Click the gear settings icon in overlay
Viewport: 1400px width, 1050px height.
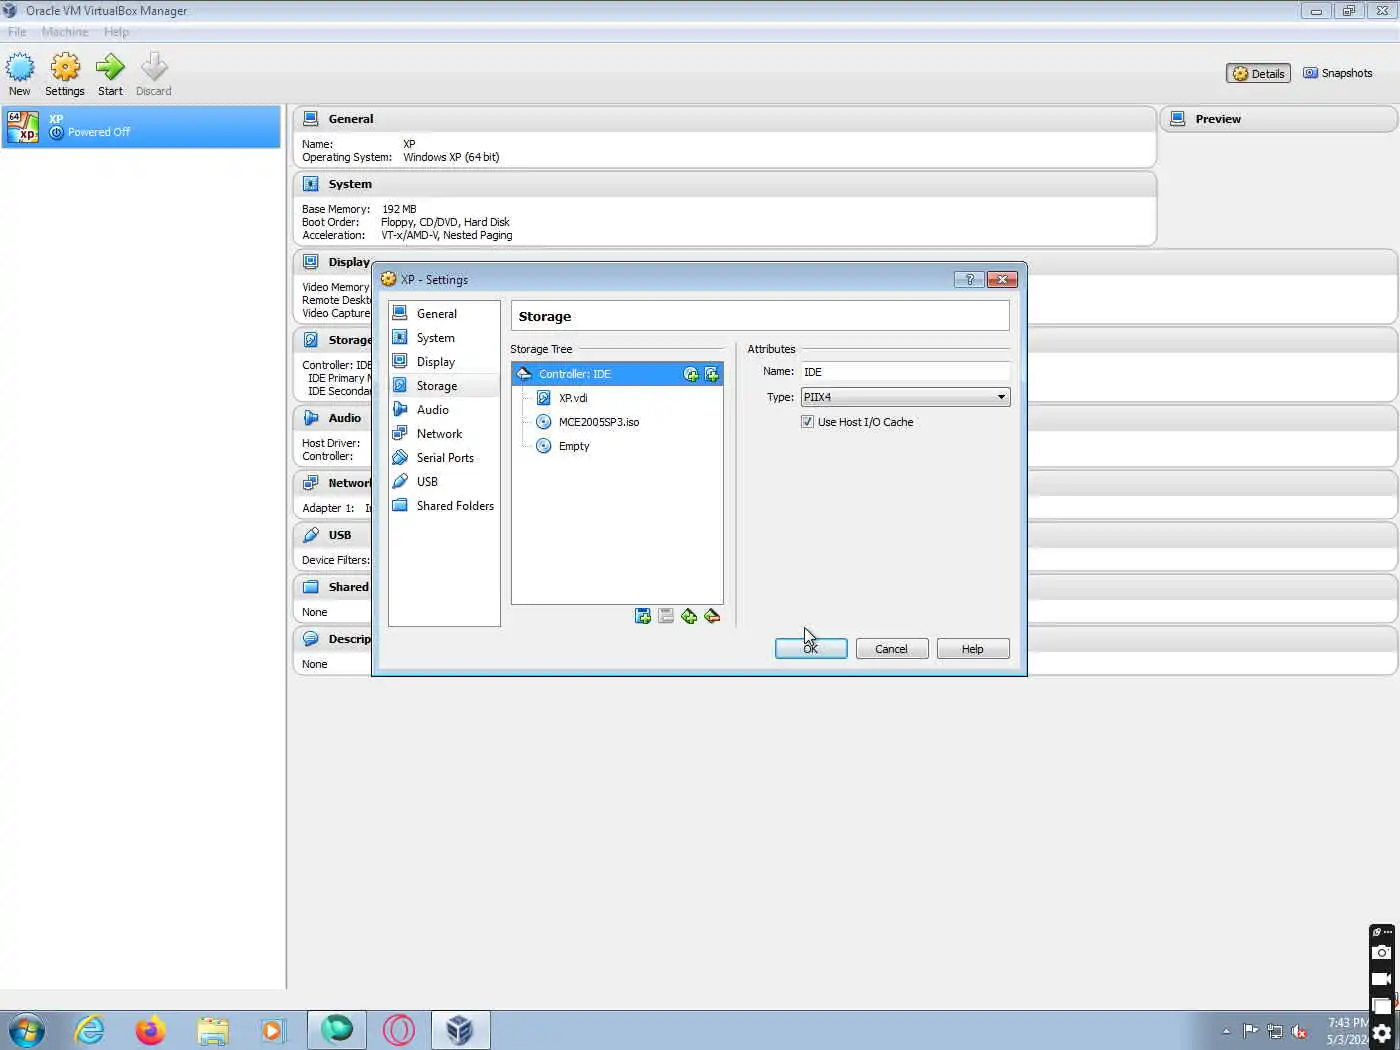(1381, 1033)
